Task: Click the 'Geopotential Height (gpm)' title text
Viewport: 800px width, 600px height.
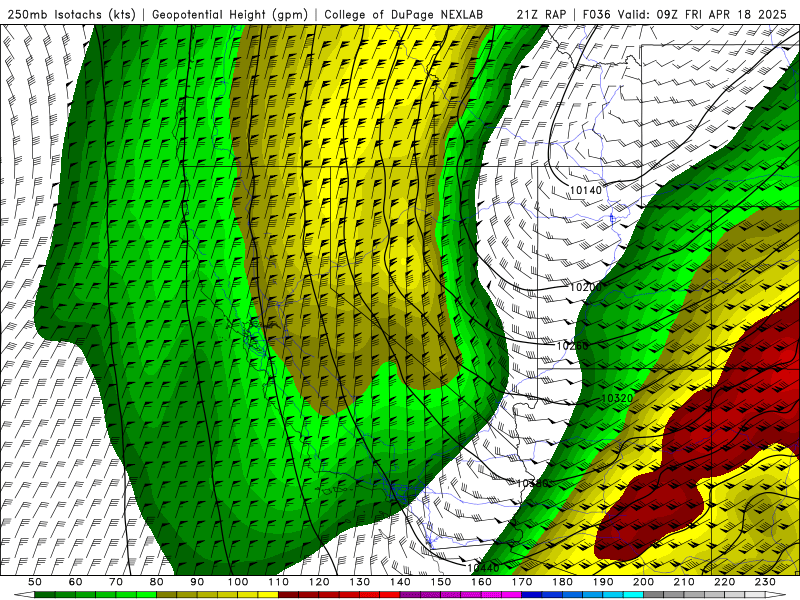Action: pyautogui.click(x=230, y=14)
